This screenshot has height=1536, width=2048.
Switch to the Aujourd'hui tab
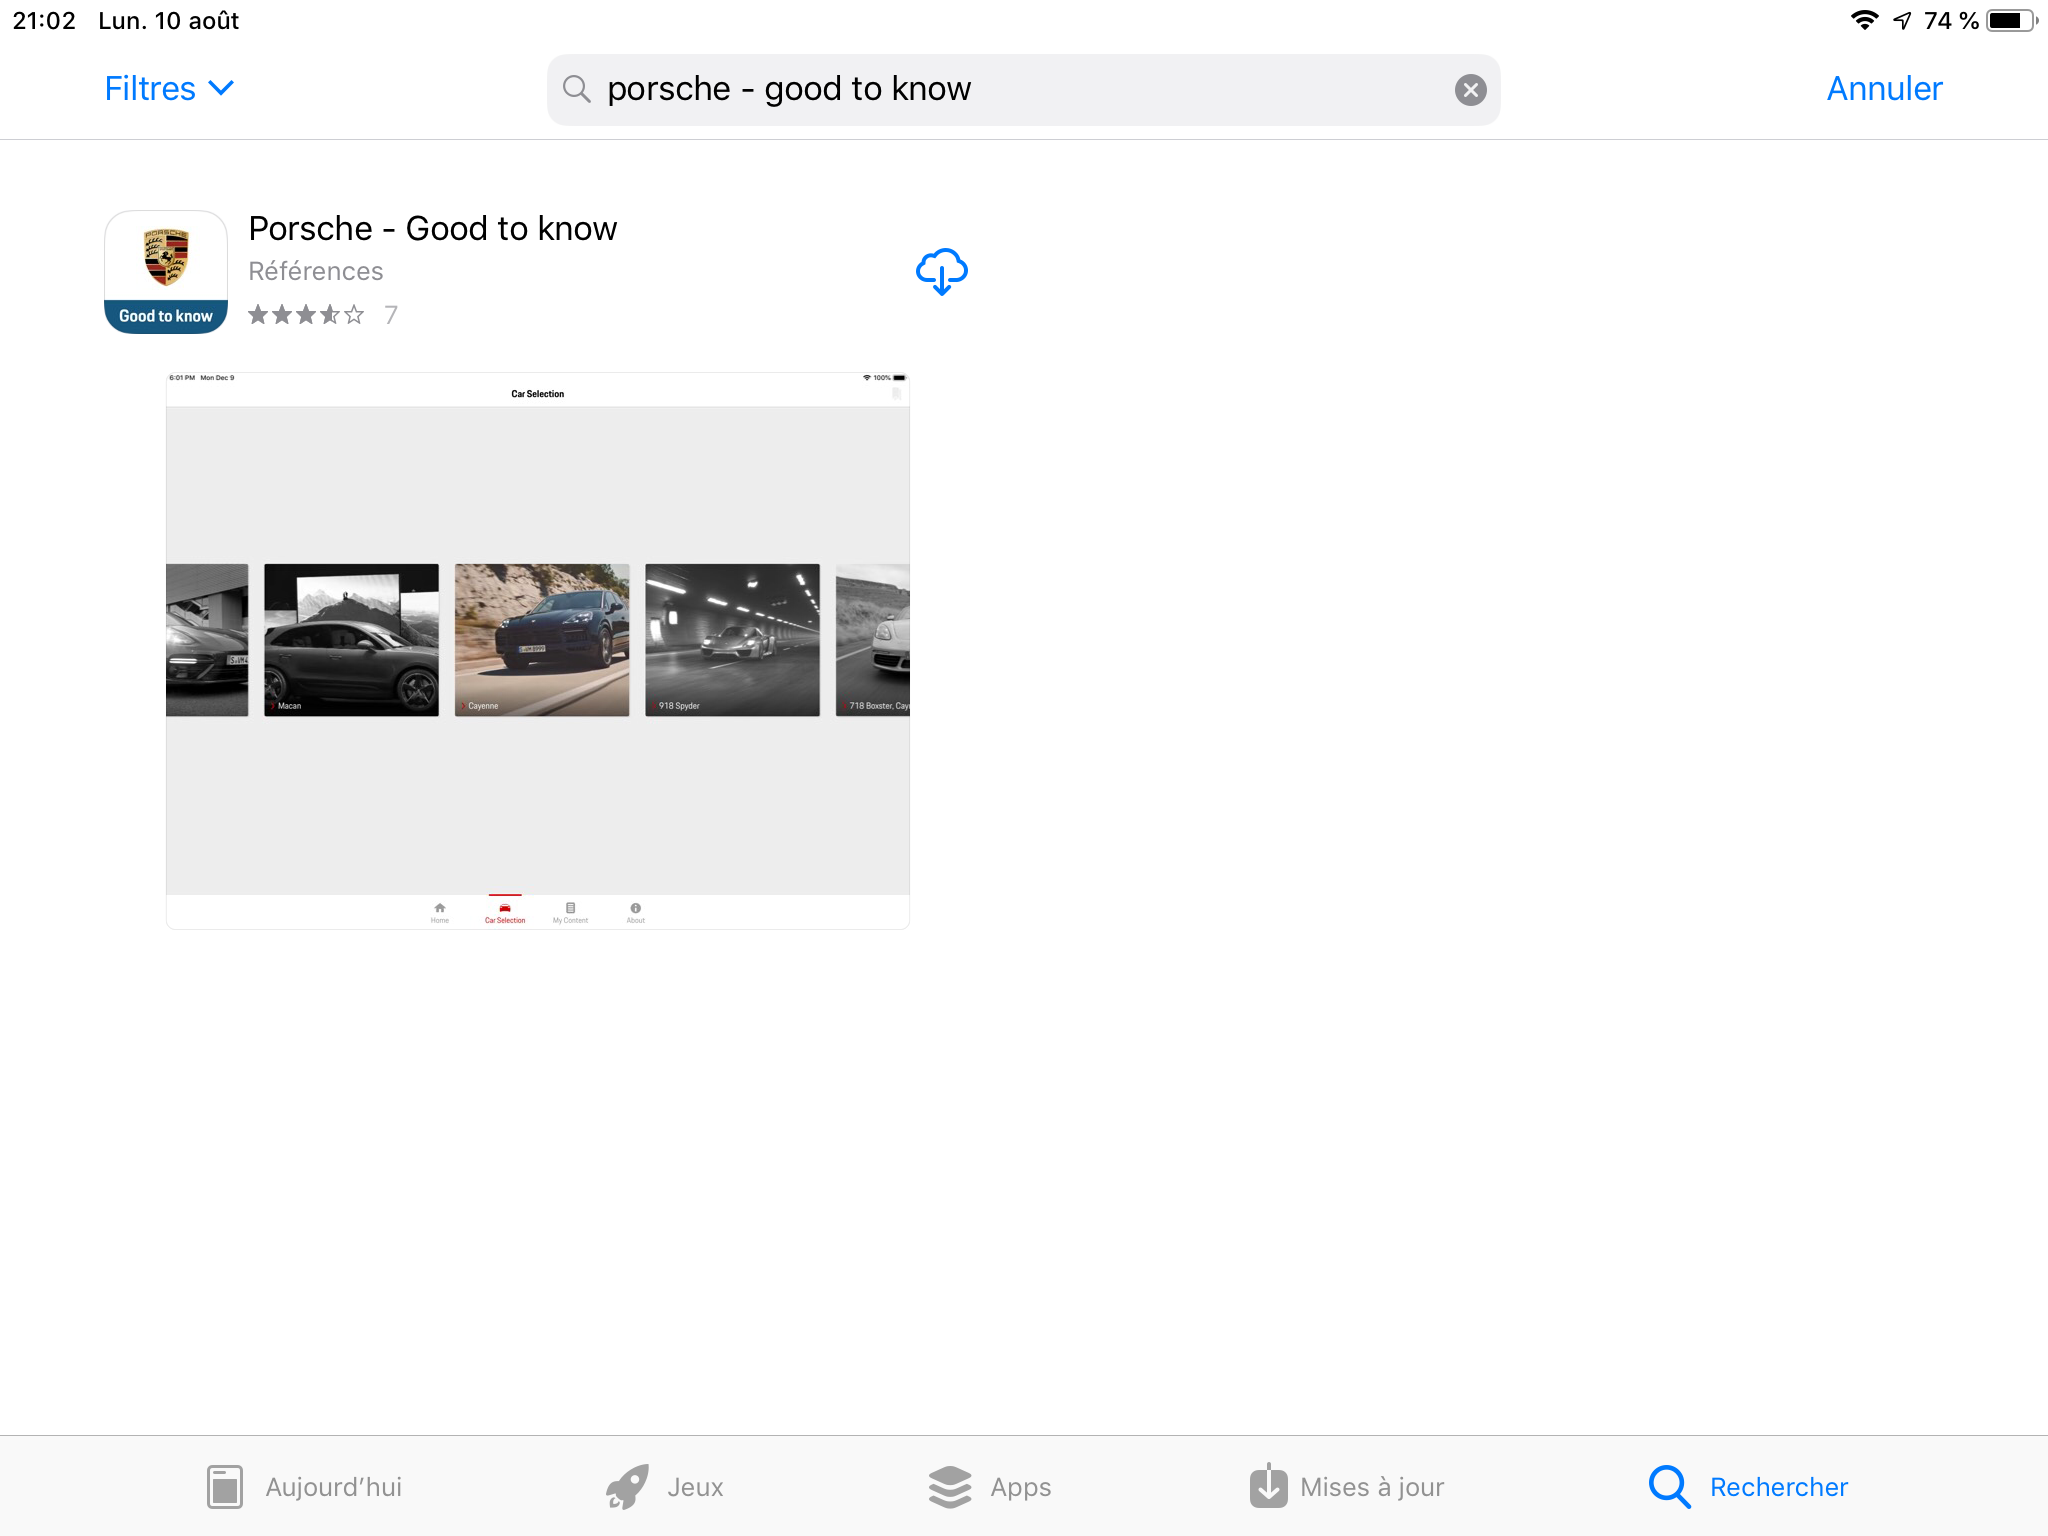pyautogui.click(x=304, y=1487)
